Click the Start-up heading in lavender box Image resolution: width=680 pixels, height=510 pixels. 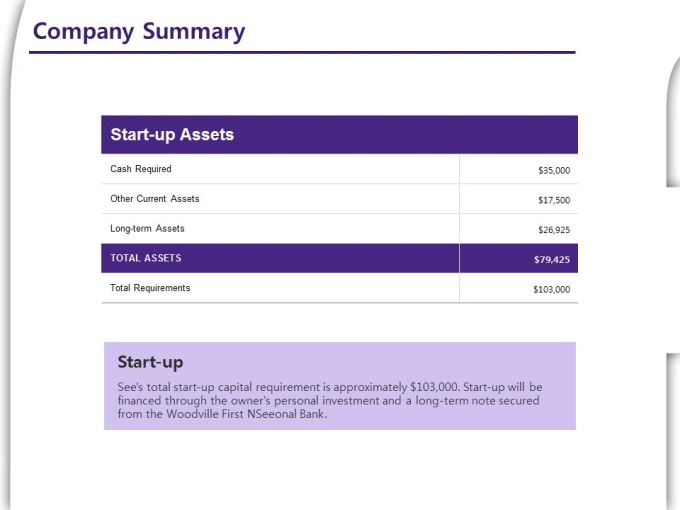[150, 362]
